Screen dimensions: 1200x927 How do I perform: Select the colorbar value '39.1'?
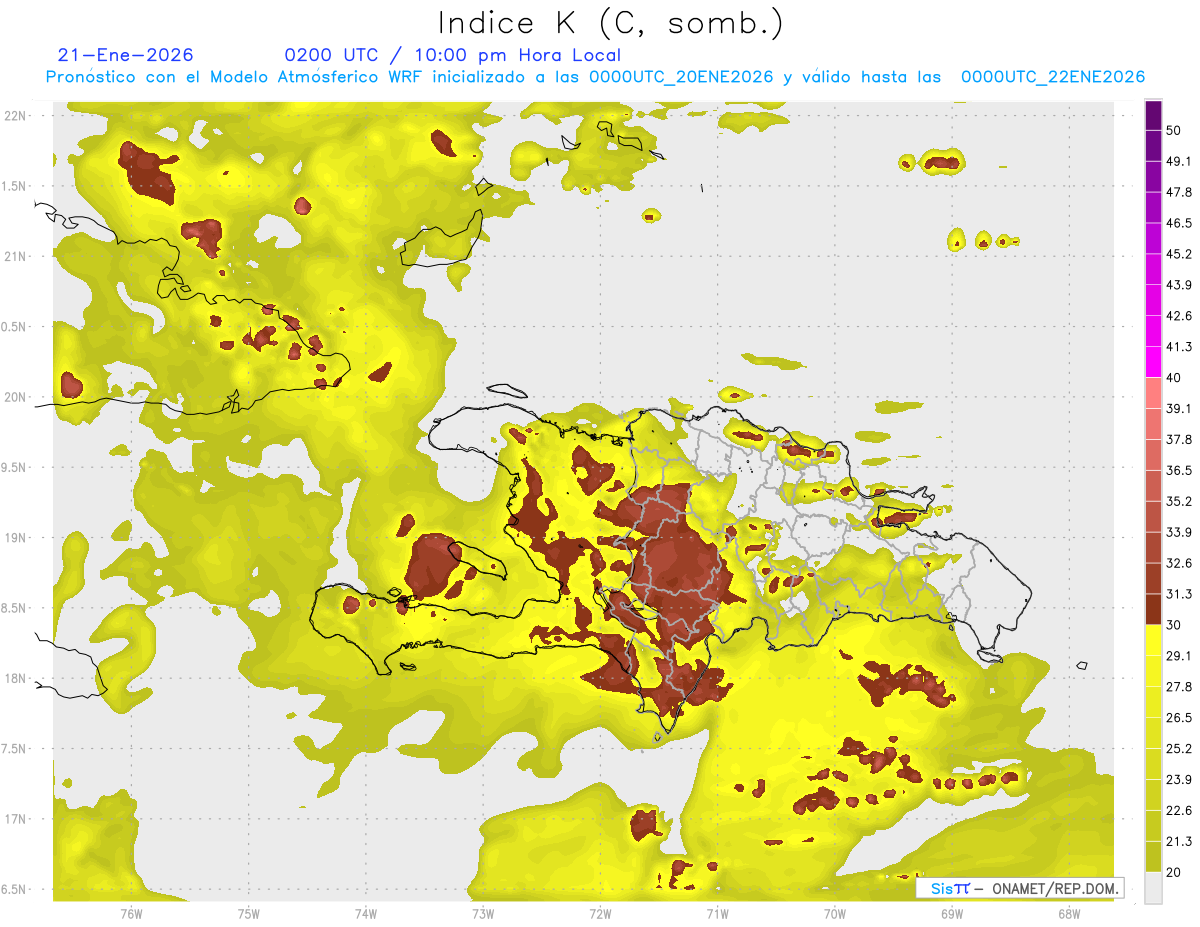pos(1179,409)
